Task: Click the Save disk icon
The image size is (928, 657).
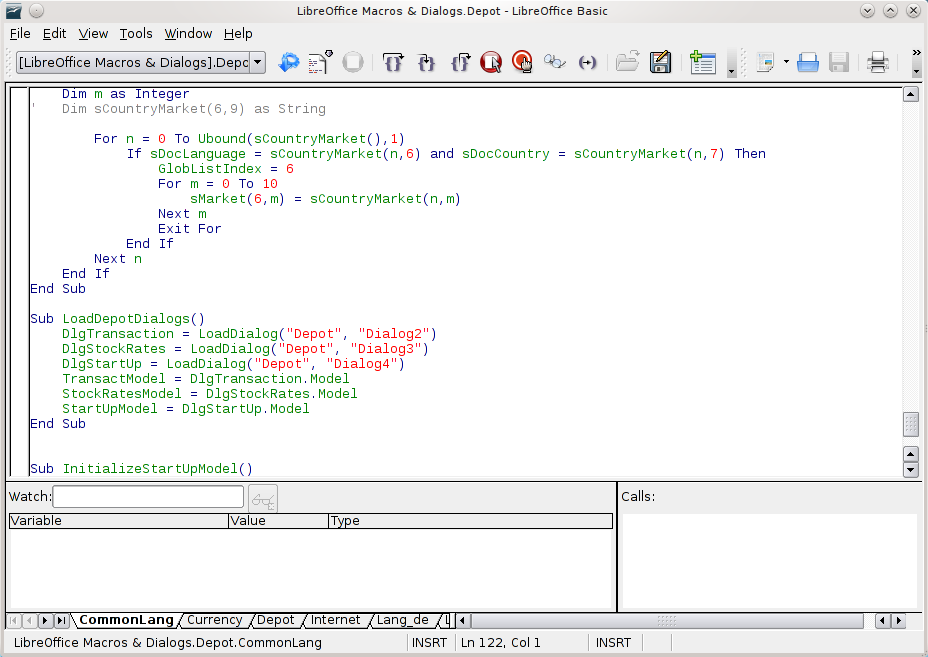Action: pos(839,62)
